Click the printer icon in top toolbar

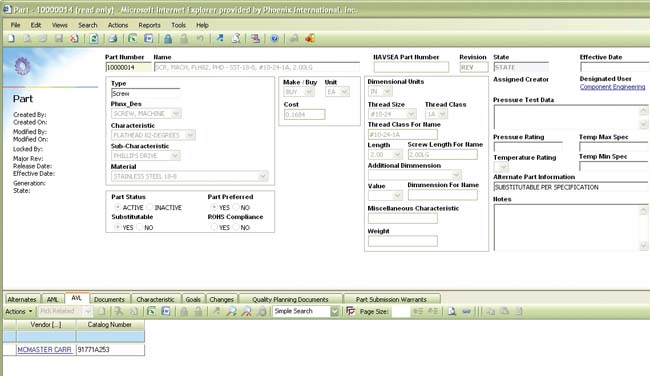pyautogui.click(x=113, y=39)
